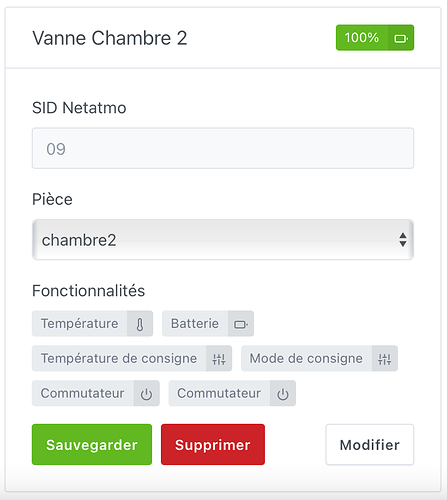447x500 pixels.
Task: Select the Batterie feature tag label
Action: [x=195, y=324]
